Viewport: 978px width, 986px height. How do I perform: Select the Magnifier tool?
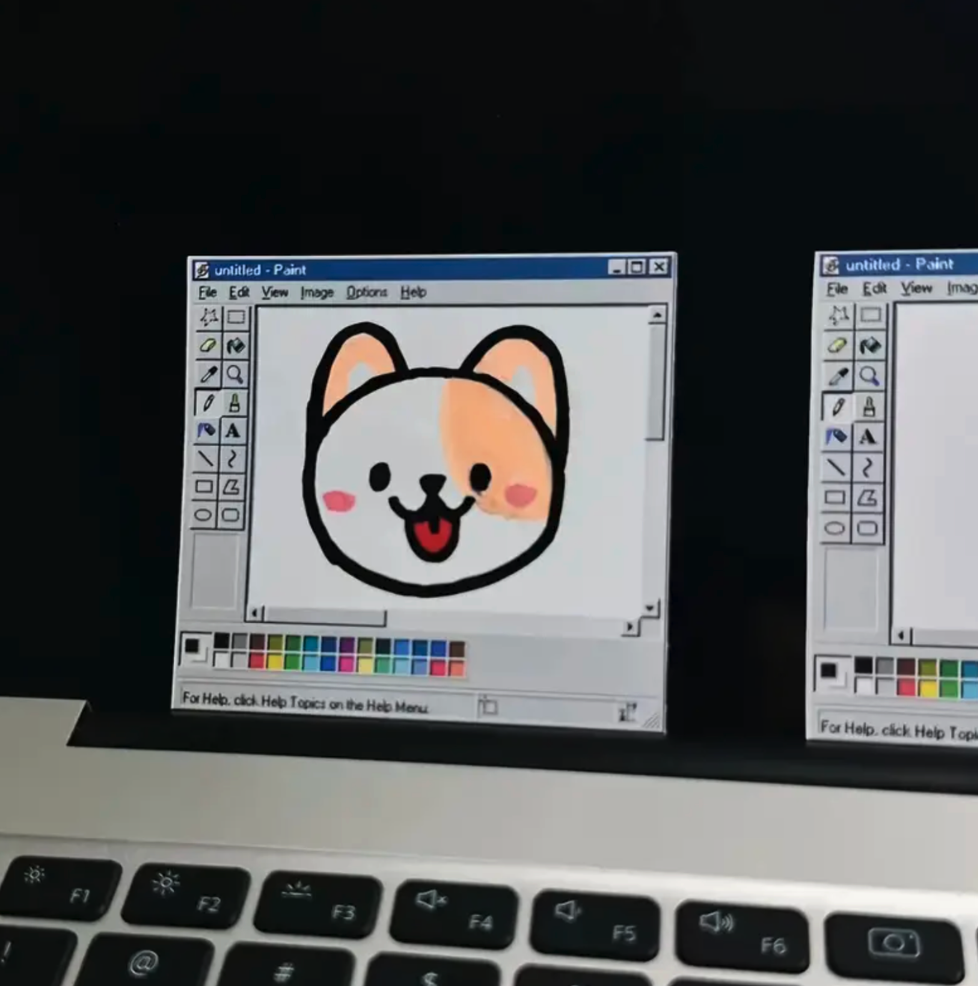pyautogui.click(x=233, y=374)
